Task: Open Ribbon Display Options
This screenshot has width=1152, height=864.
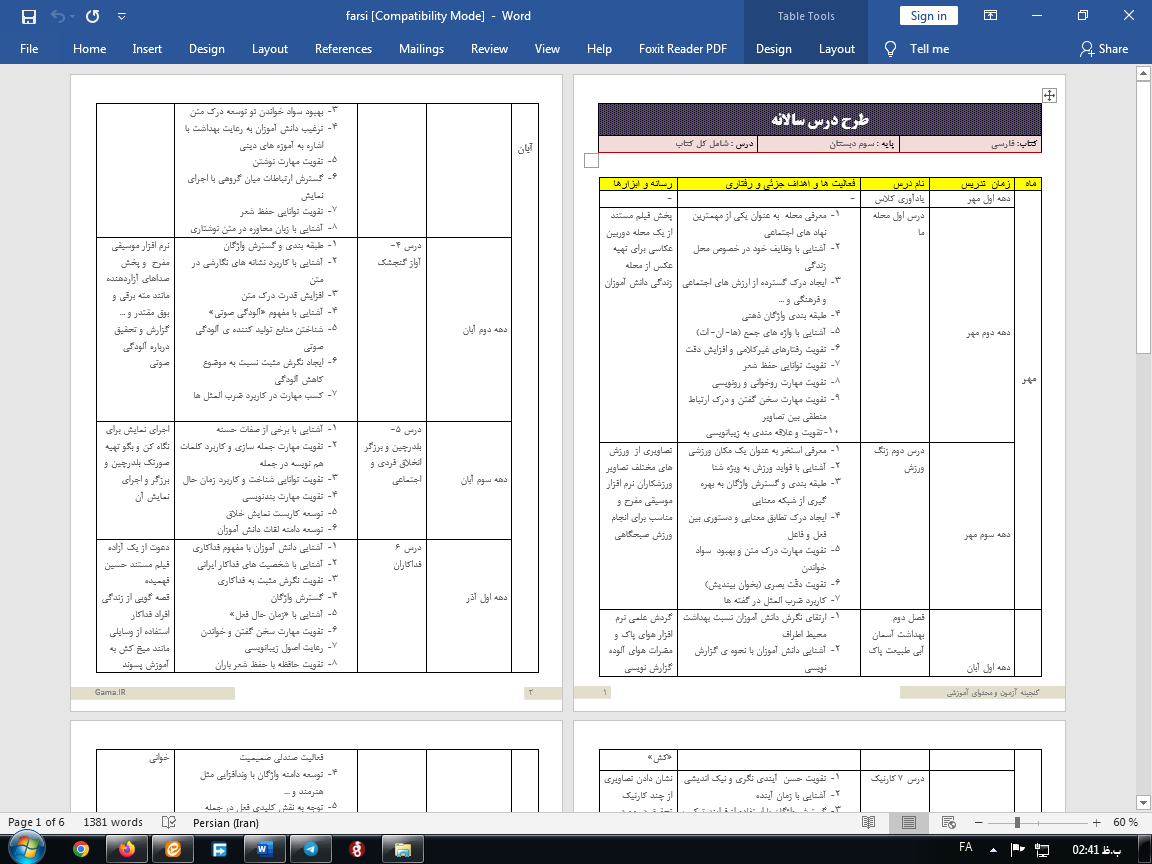Action: [x=990, y=15]
